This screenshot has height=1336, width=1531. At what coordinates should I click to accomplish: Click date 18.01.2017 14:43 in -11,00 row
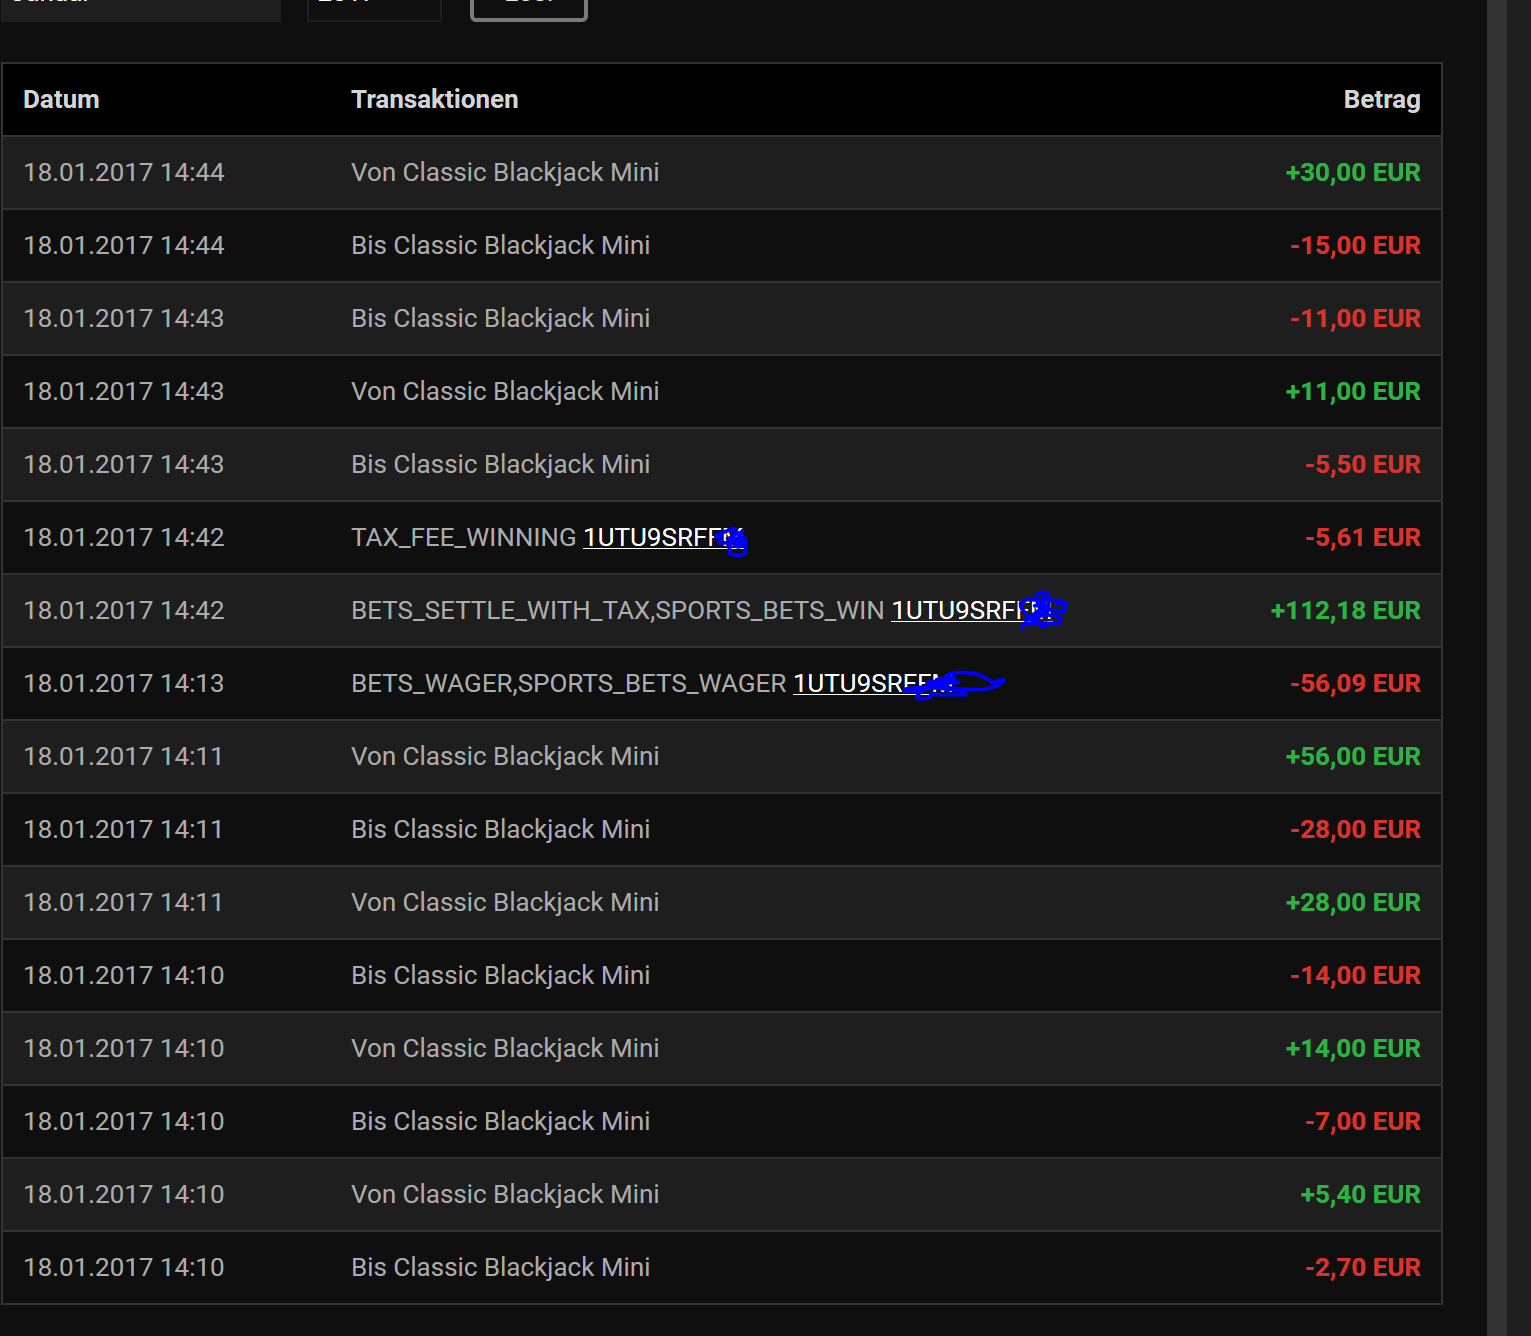point(124,318)
